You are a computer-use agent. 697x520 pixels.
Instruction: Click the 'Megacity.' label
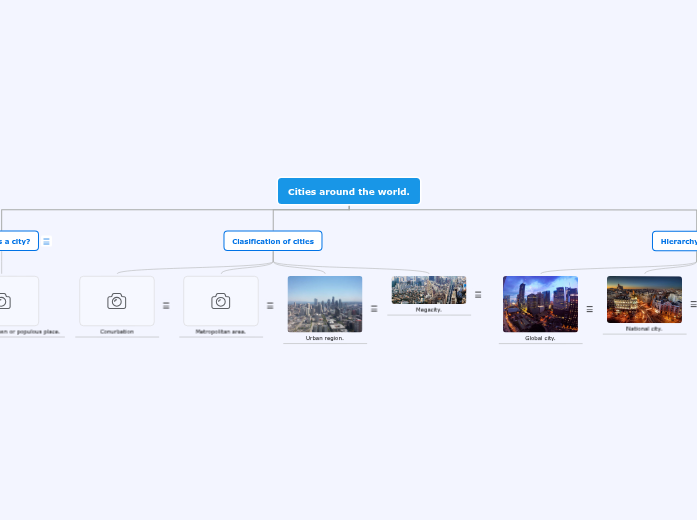click(429, 310)
